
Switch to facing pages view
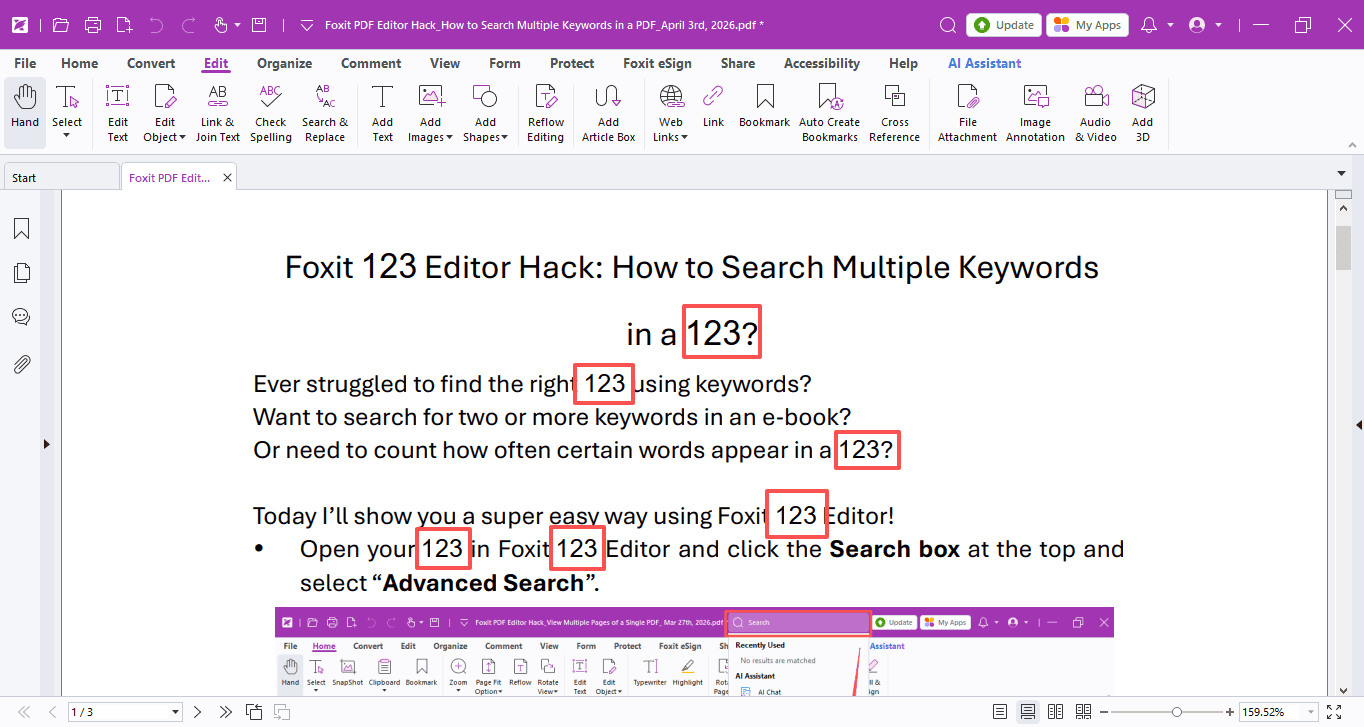click(1055, 712)
